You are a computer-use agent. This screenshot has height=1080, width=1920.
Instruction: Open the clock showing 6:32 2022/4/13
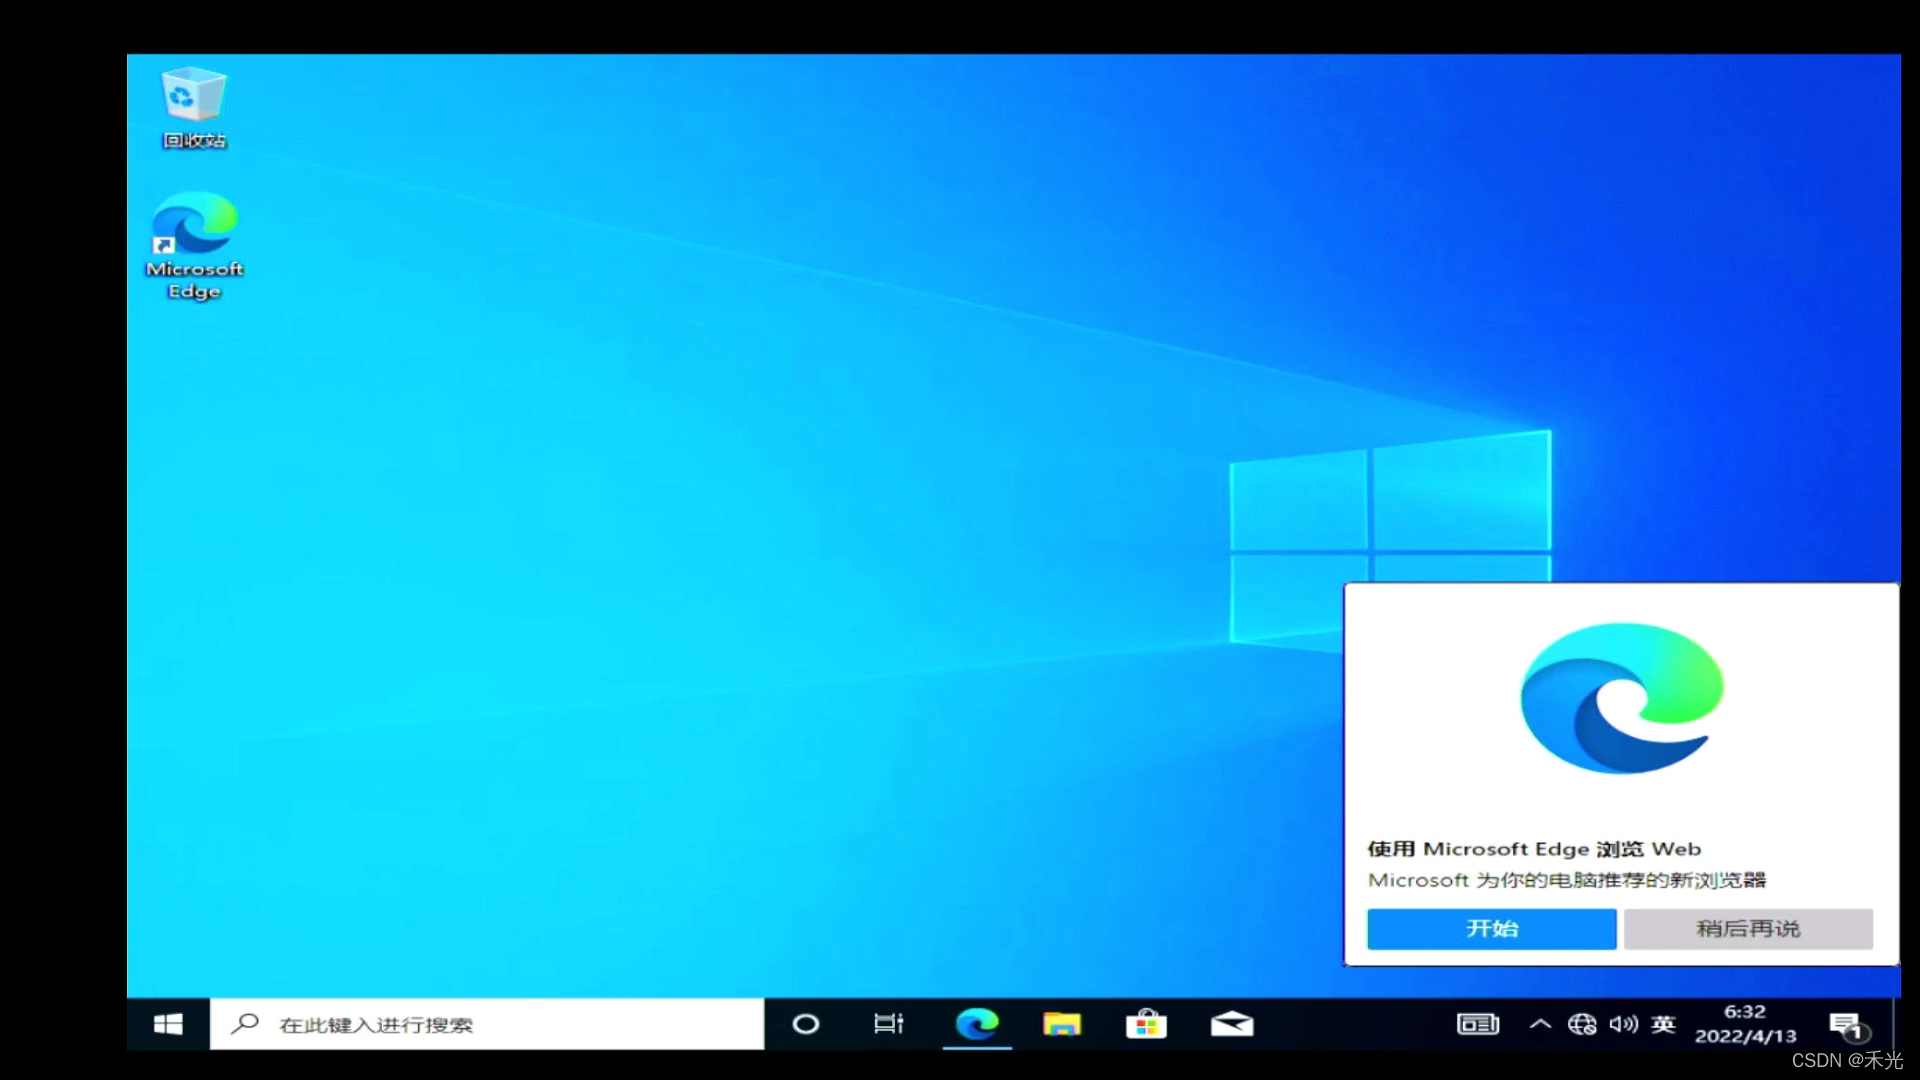(x=1745, y=1024)
